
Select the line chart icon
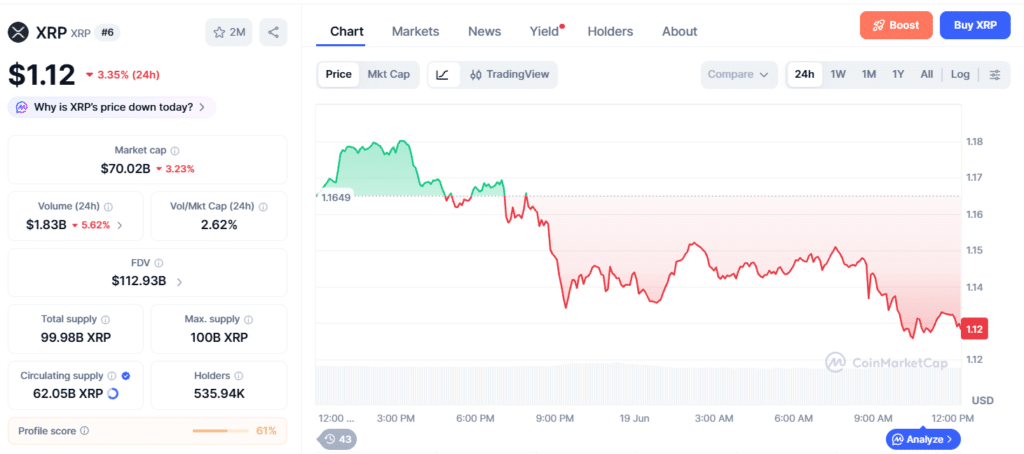pyautogui.click(x=443, y=74)
